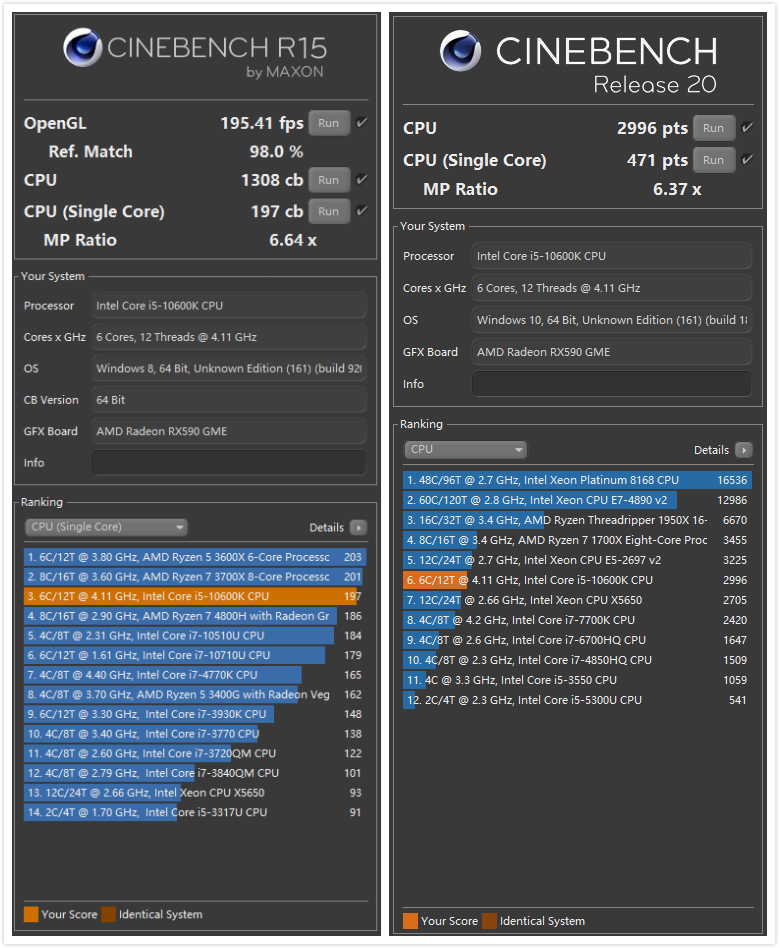Click the Cinebench R15 logo icon
The height and width of the screenshot is (948, 780).
coord(83,48)
